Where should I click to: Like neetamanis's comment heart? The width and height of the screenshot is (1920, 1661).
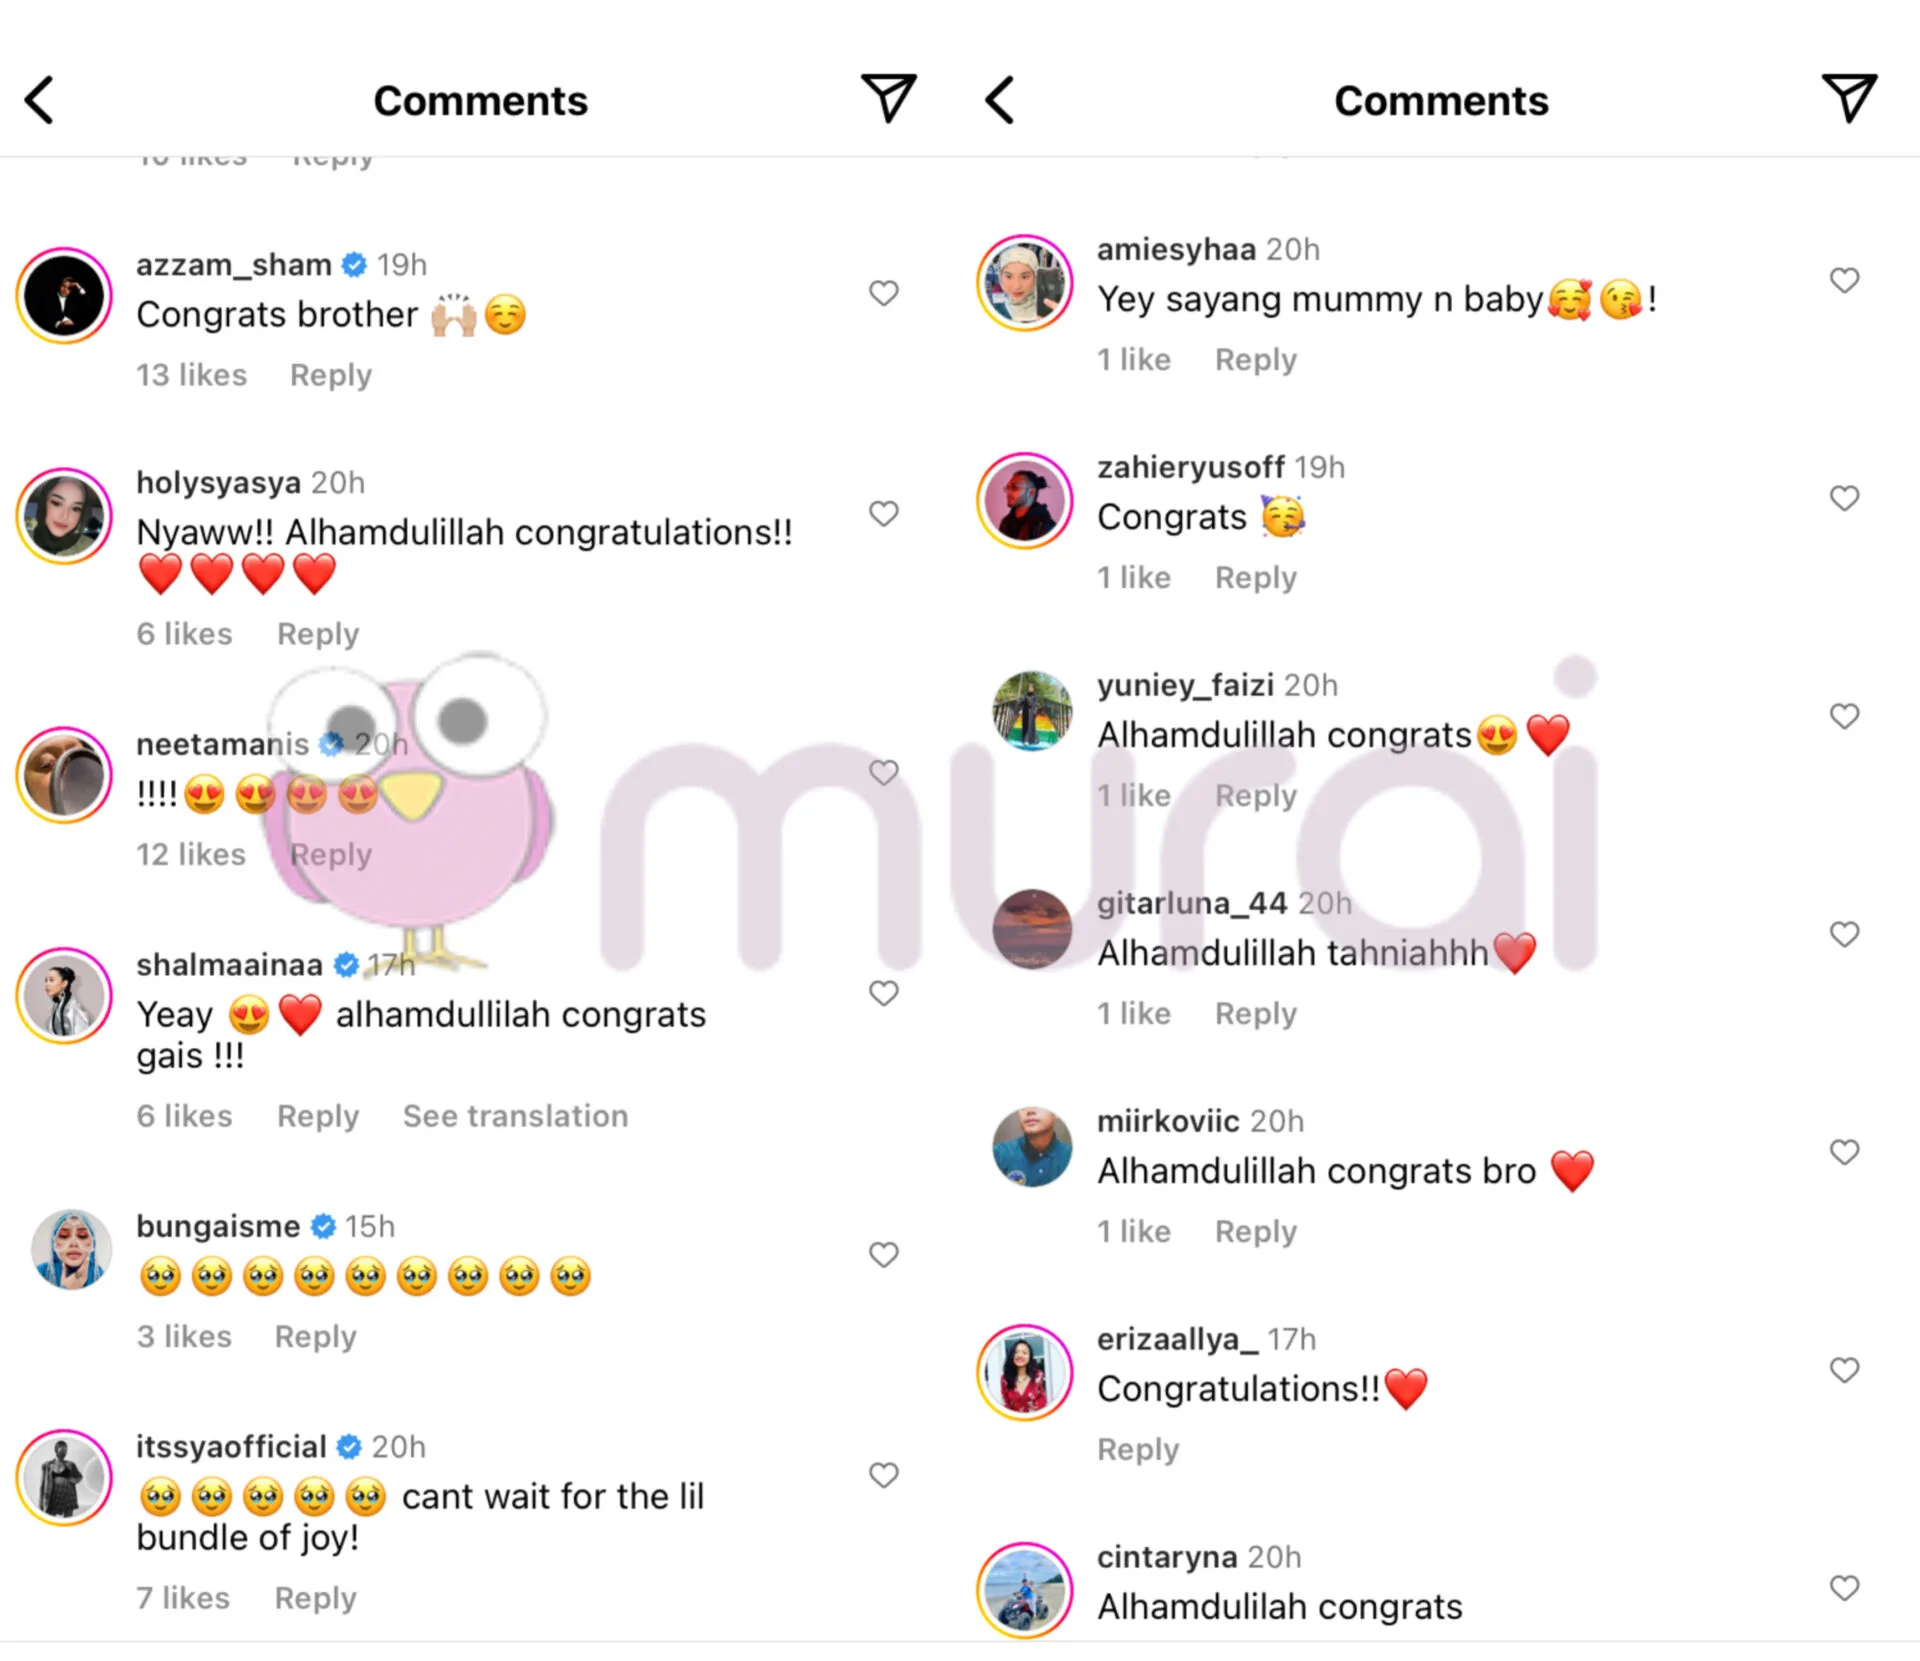click(x=883, y=772)
